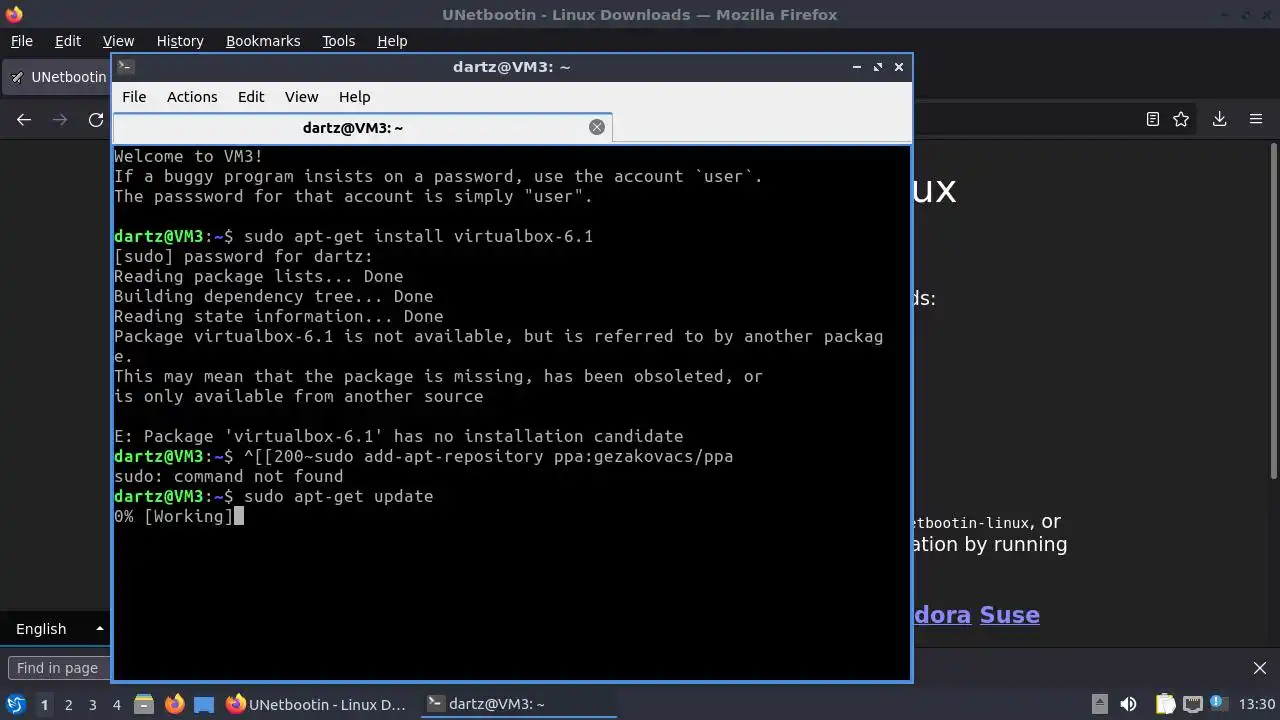Open terminal Edit menu

pos(251,97)
